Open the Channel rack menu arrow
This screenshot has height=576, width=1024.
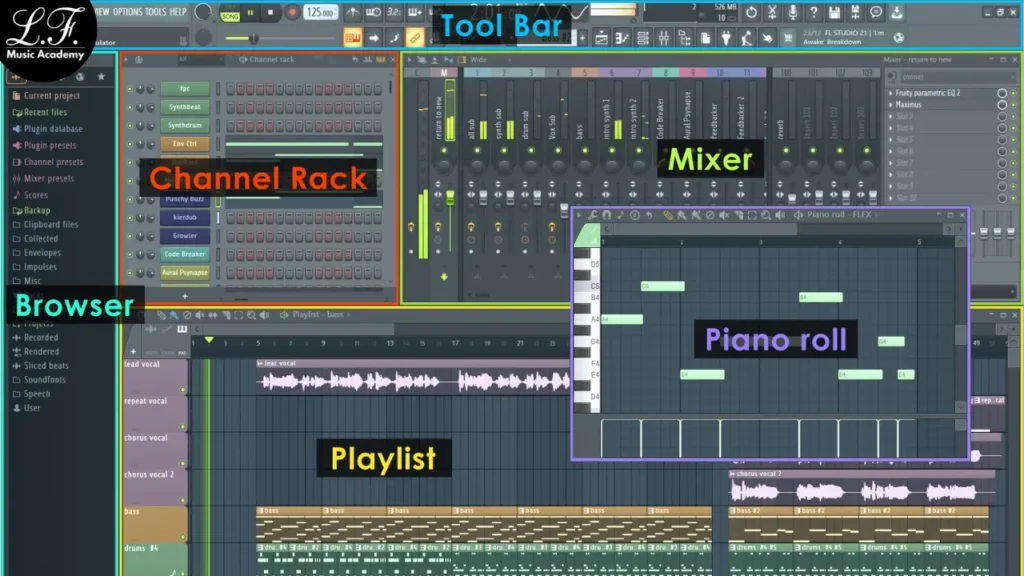[x=127, y=60]
